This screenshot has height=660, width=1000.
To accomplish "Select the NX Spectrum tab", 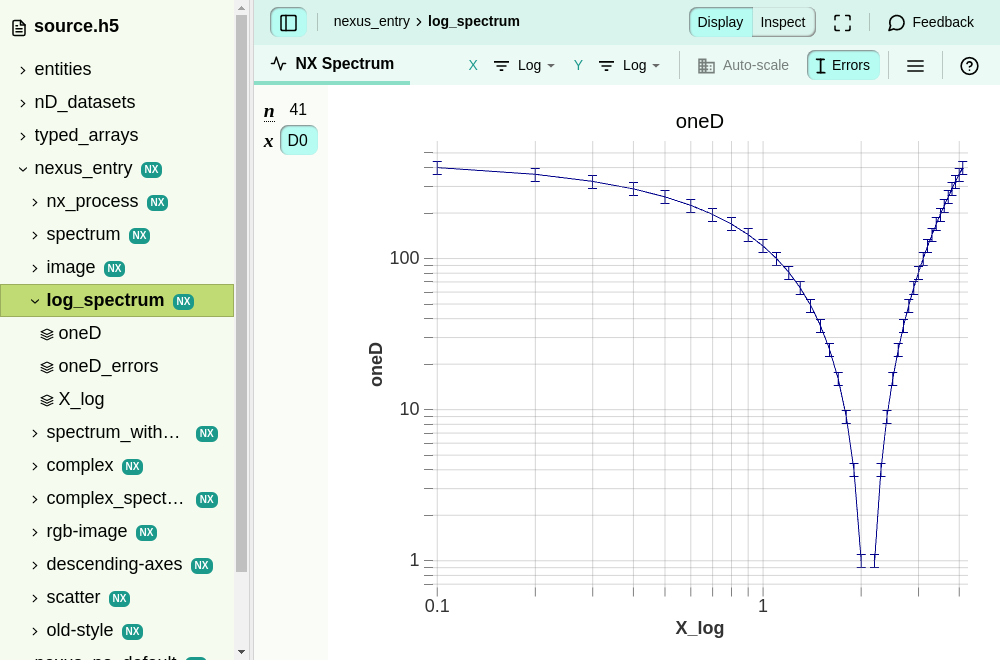I will point(332,64).
